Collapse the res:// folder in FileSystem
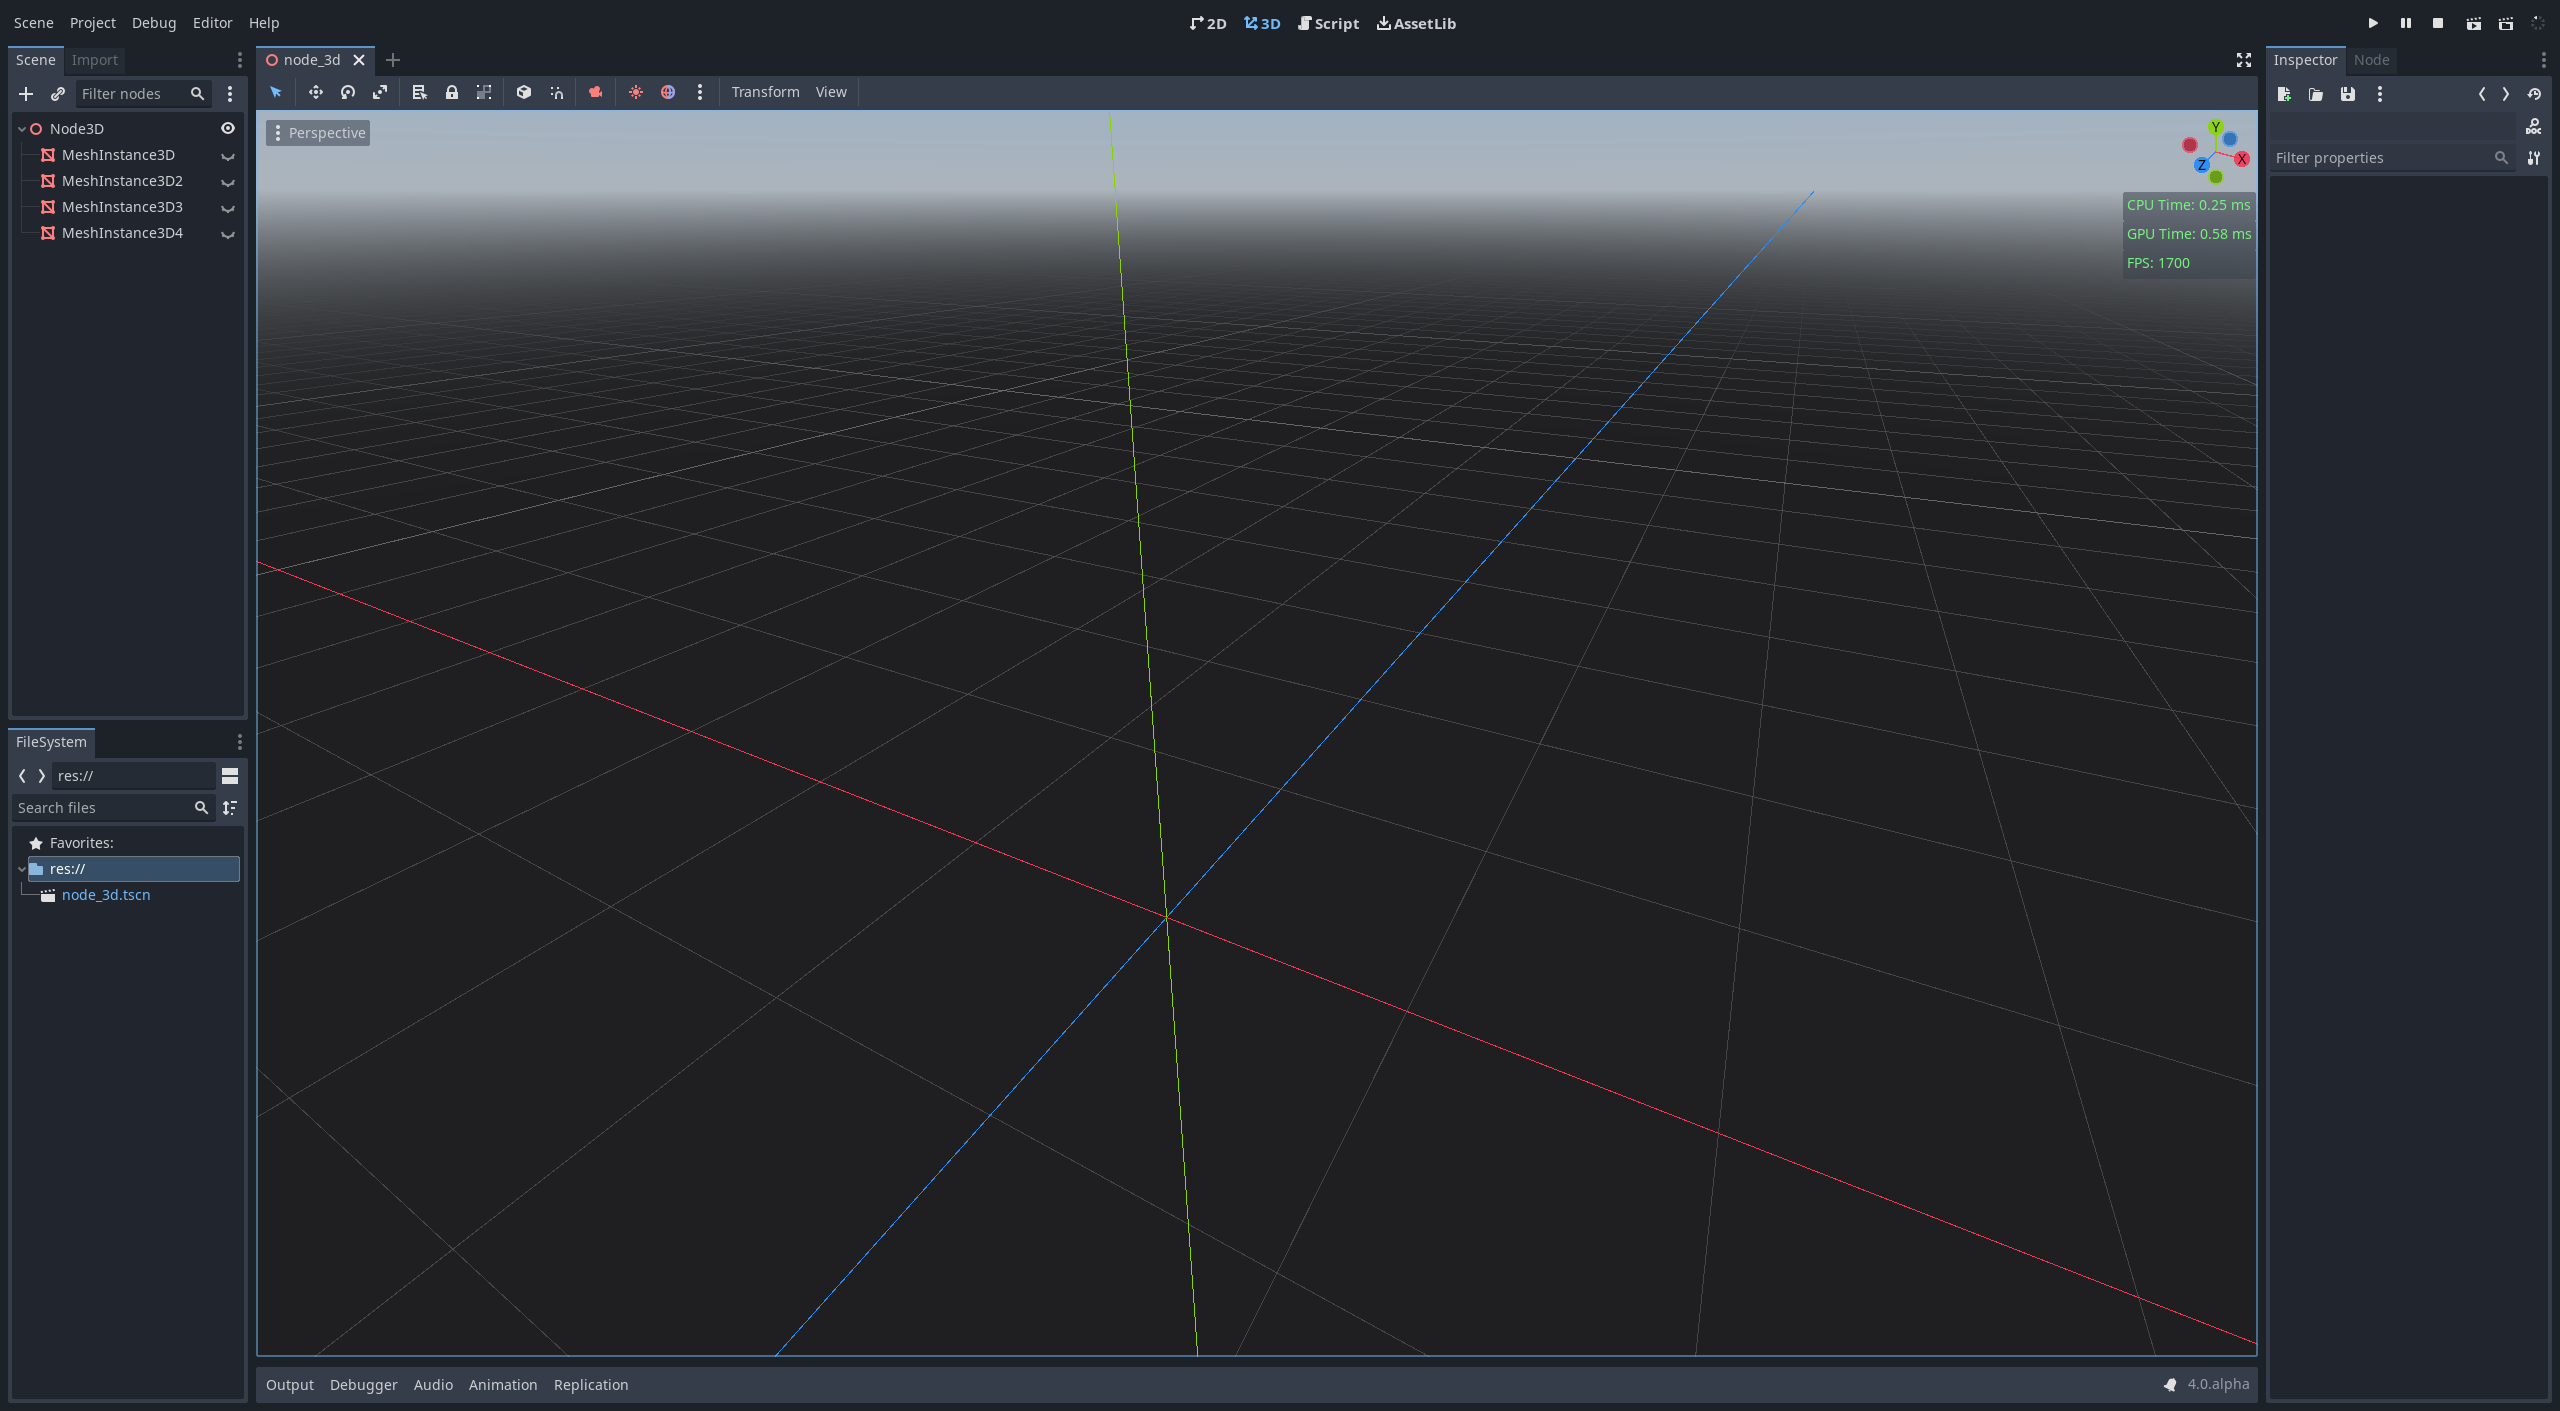The height and width of the screenshot is (1411, 2560). tap(21, 869)
